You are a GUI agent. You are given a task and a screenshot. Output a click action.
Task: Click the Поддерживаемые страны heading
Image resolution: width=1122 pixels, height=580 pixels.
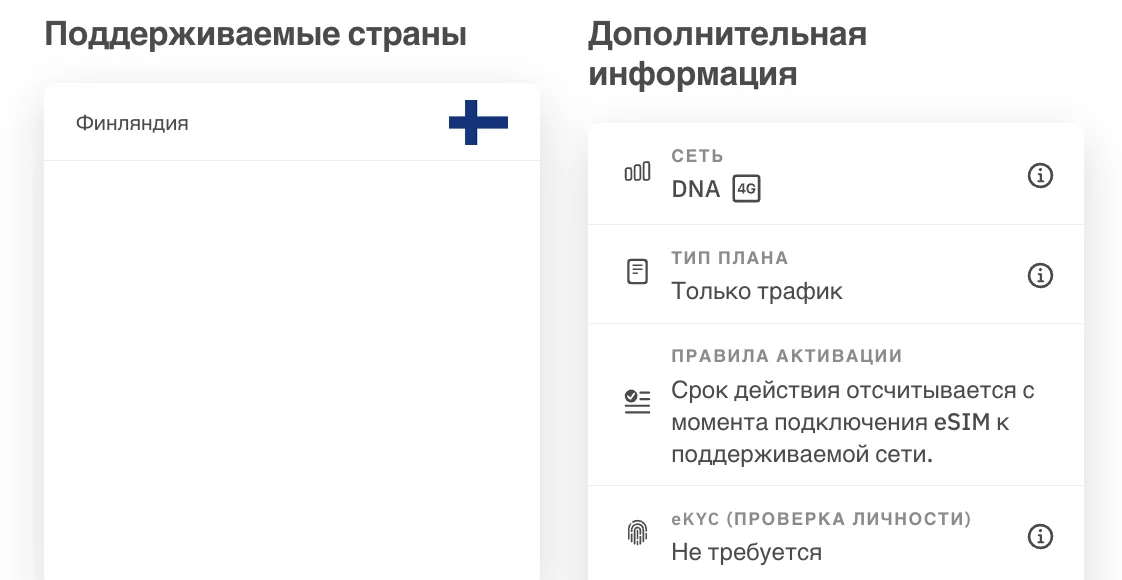(x=255, y=35)
